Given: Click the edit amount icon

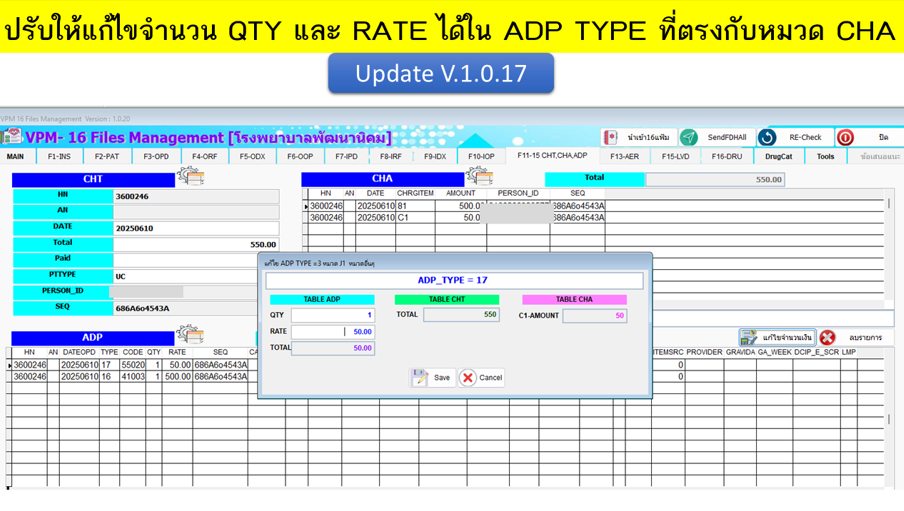Looking at the screenshot, I should pyautogui.click(x=748, y=337).
